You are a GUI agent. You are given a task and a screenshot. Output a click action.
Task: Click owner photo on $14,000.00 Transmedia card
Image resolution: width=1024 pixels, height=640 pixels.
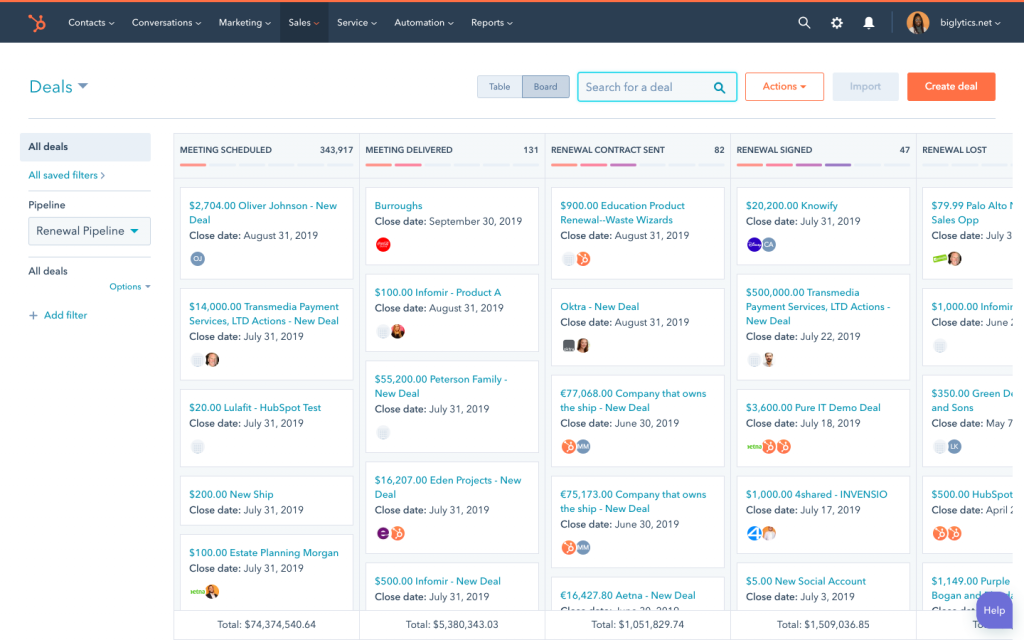point(212,360)
